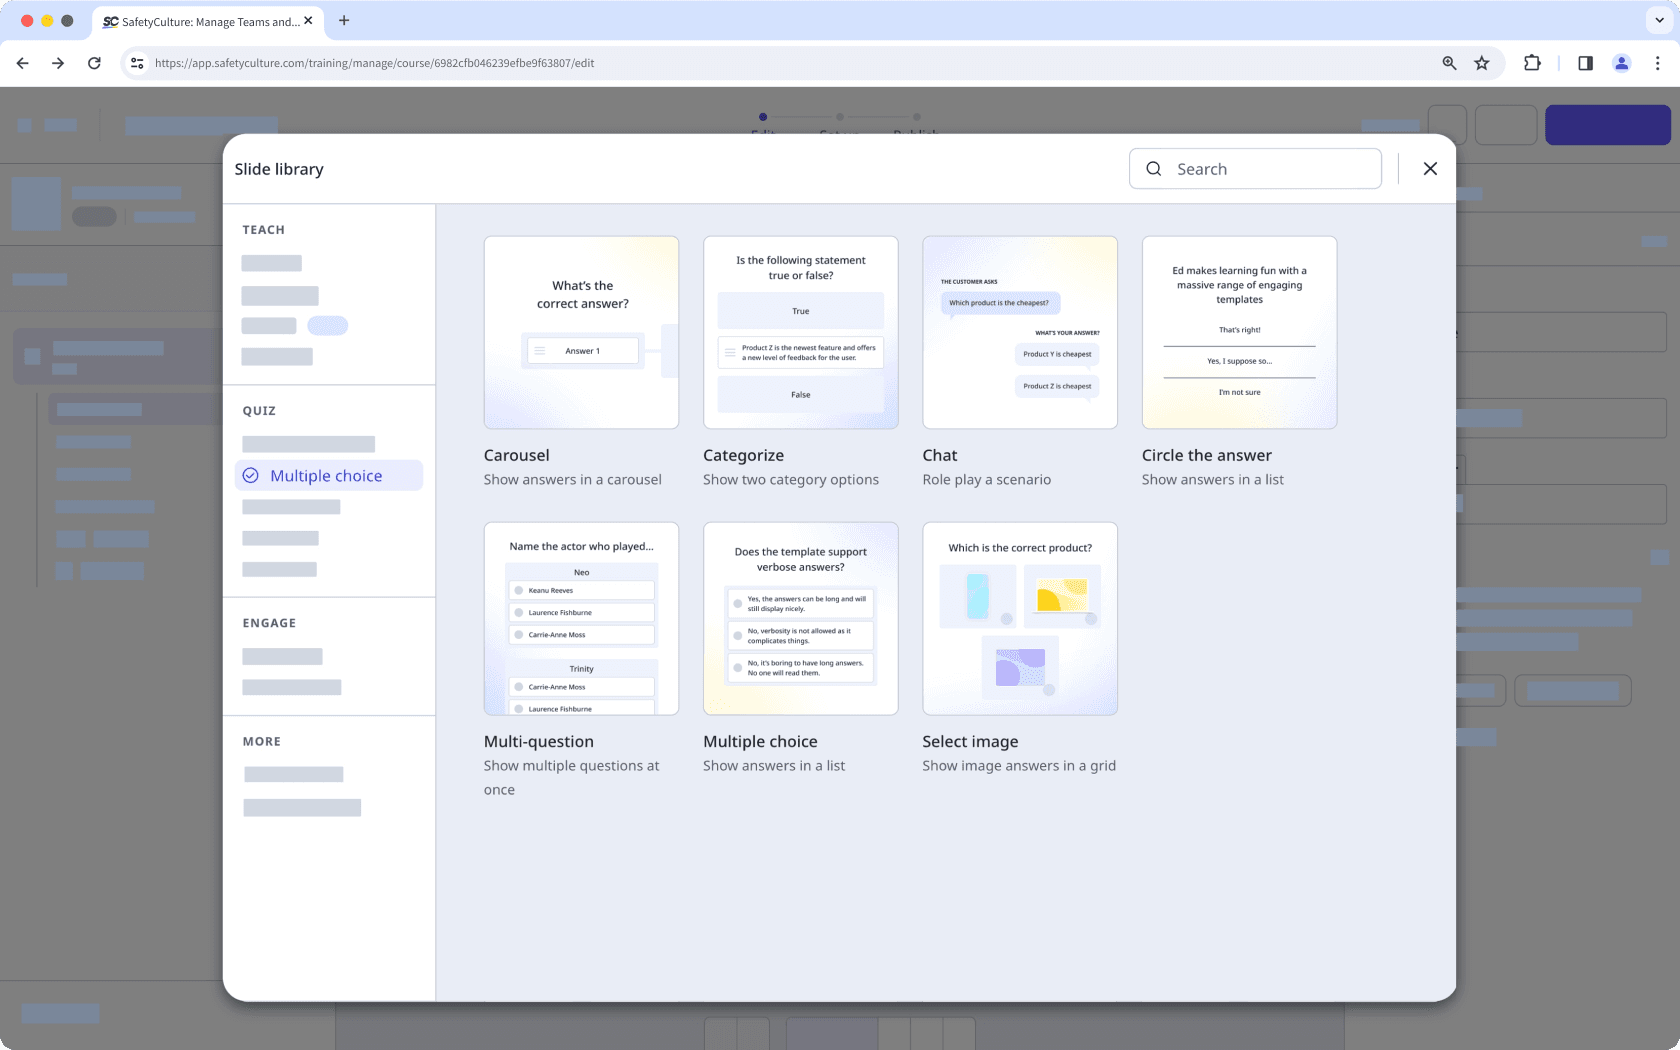Go back using the browser back arrow
Screen dimensions: 1680x1050
pos(22,62)
